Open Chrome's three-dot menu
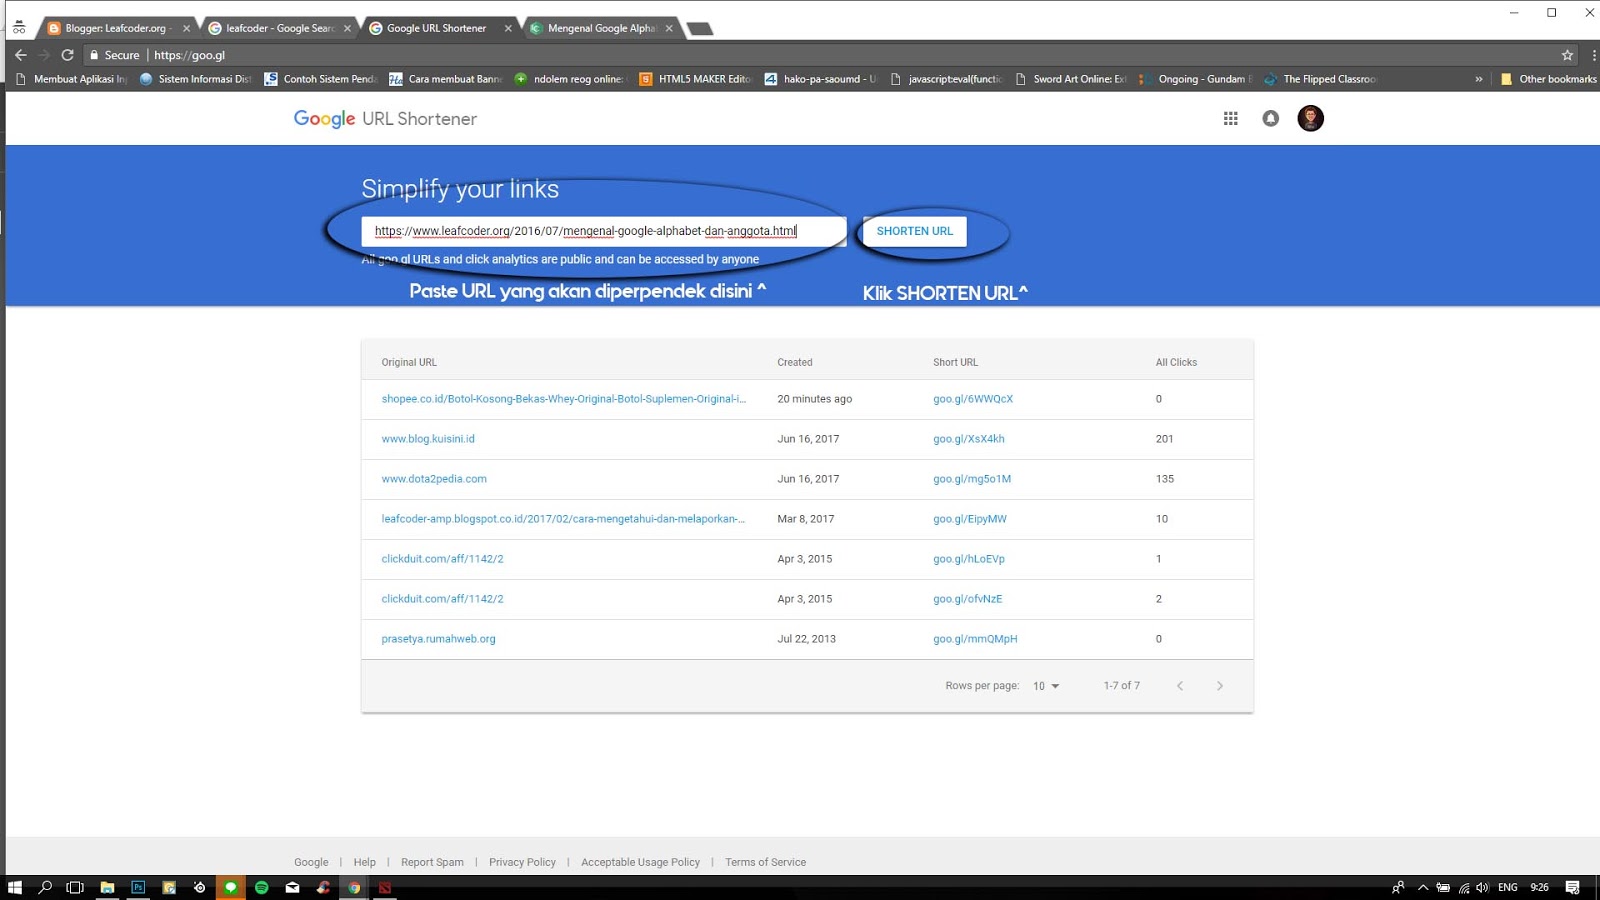1600x900 pixels. [1592, 55]
